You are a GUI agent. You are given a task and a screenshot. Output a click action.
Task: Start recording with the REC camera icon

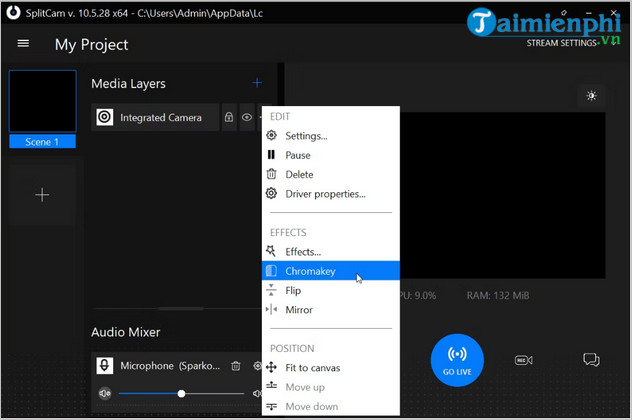(523, 360)
